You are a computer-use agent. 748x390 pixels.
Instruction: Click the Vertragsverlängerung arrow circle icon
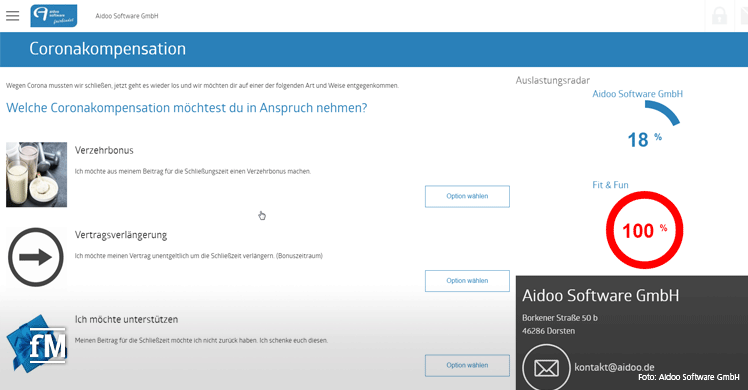pos(36,257)
